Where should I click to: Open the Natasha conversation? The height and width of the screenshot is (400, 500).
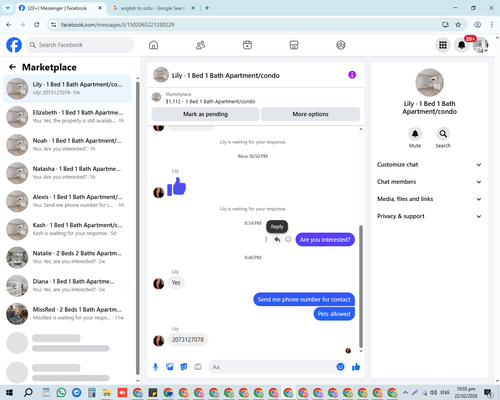tap(67, 173)
